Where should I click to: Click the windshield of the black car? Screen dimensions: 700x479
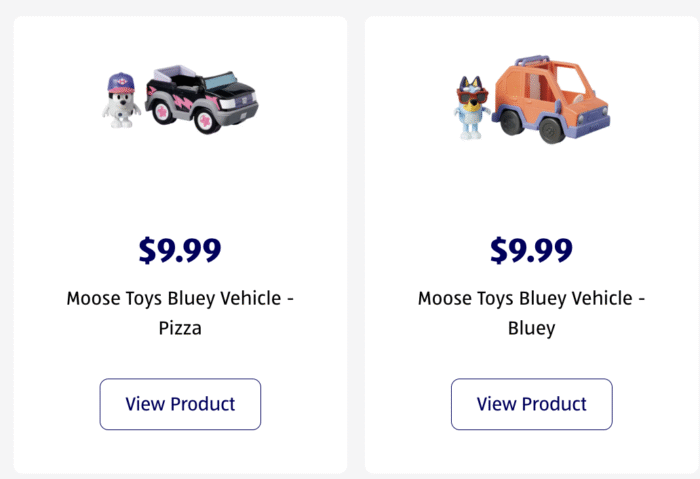222,82
